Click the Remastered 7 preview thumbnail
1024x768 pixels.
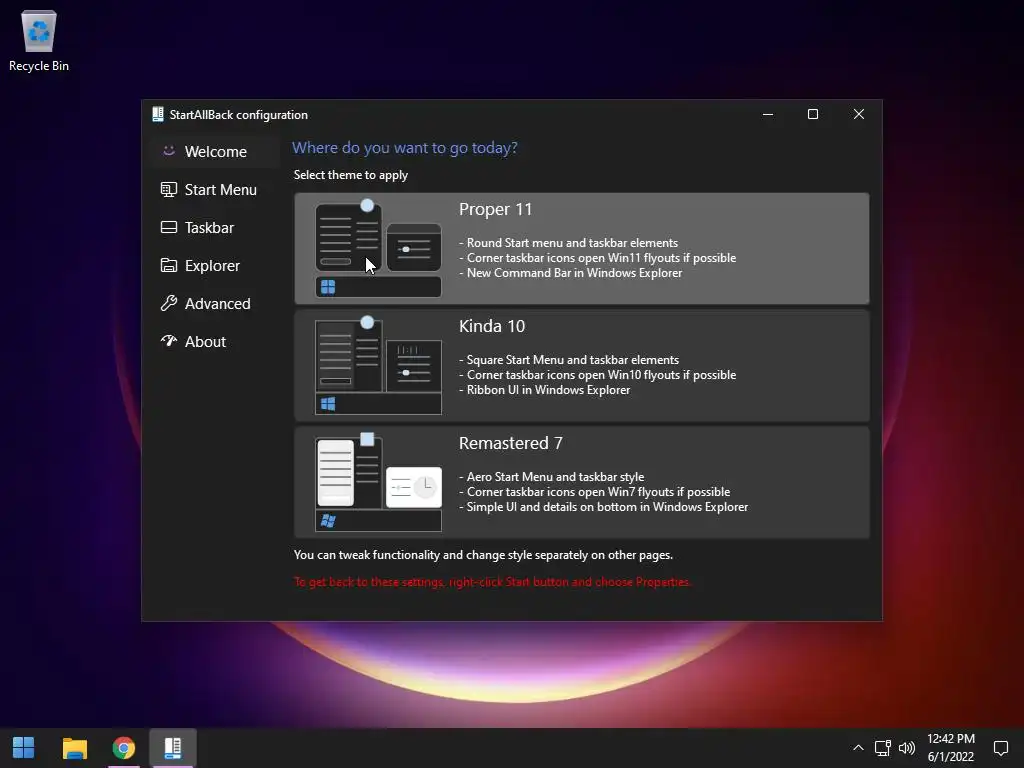tap(378, 483)
